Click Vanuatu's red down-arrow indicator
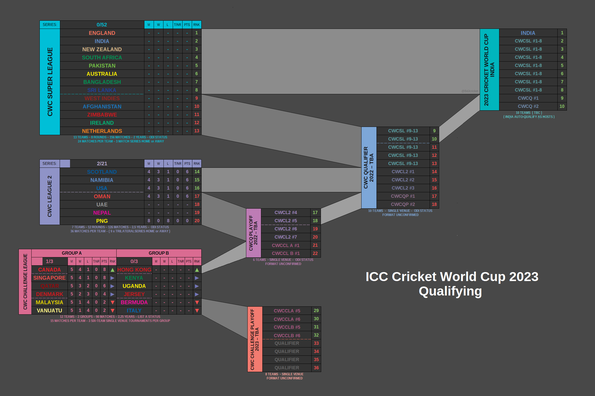The width and height of the screenshot is (595, 396). point(112,311)
